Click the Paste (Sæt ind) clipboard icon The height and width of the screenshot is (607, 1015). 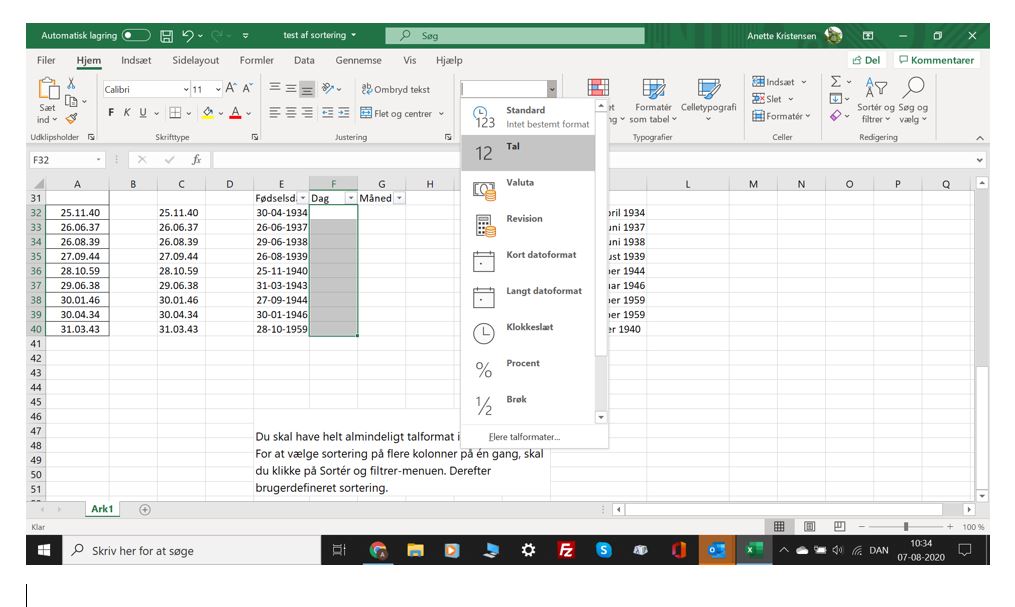(48, 89)
